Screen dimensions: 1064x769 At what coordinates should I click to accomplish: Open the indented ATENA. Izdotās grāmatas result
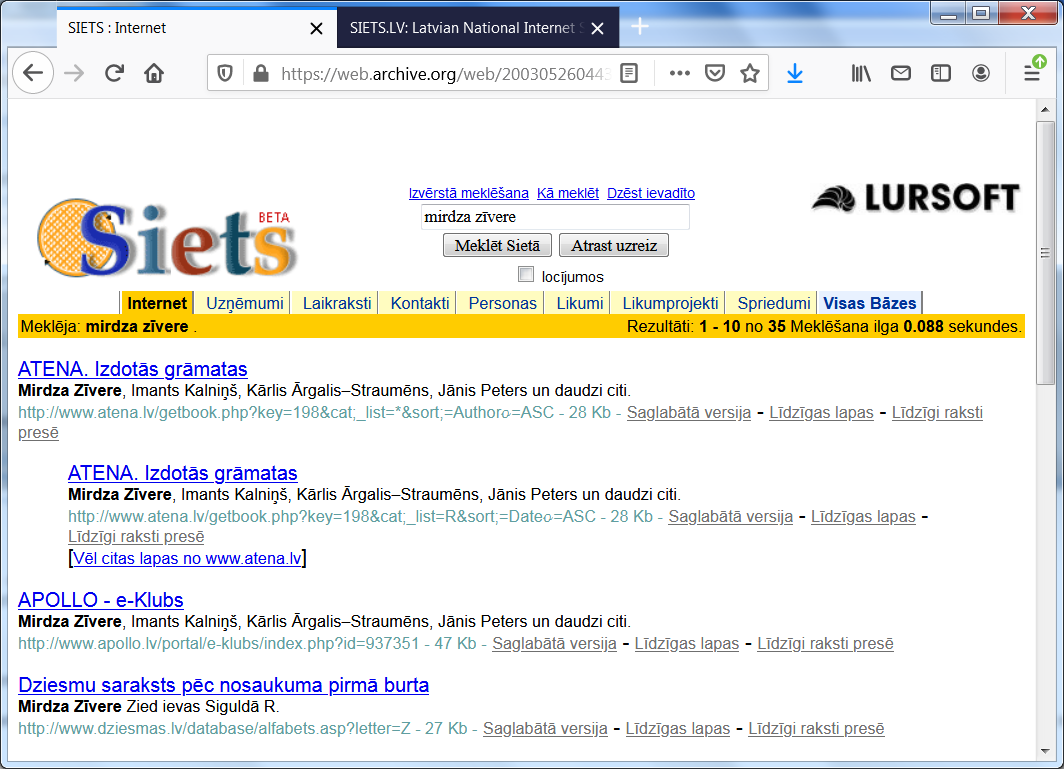[x=183, y=473]
